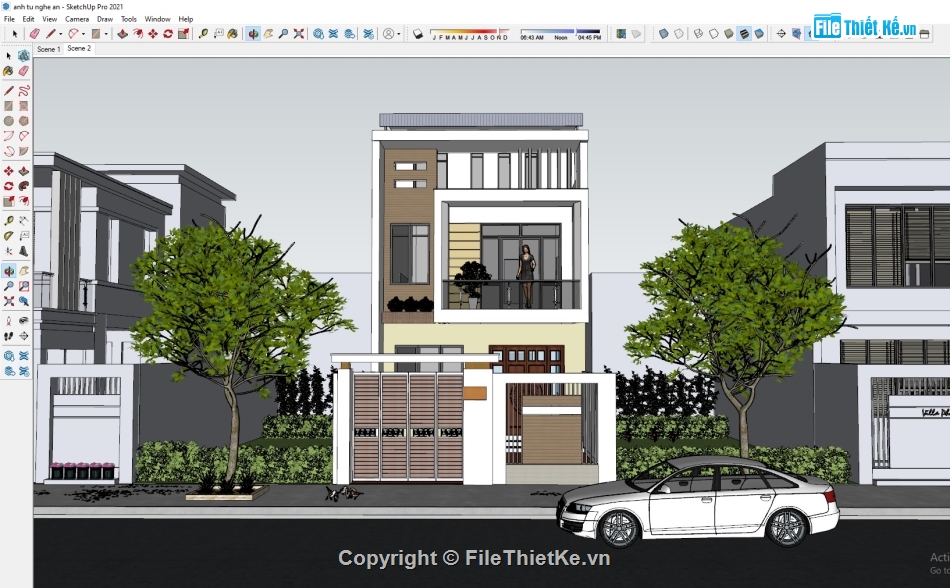Screen dimensions: 950x588
Task: Click Paint Bucket in the left tool set
Action: (x=8, y=71)
